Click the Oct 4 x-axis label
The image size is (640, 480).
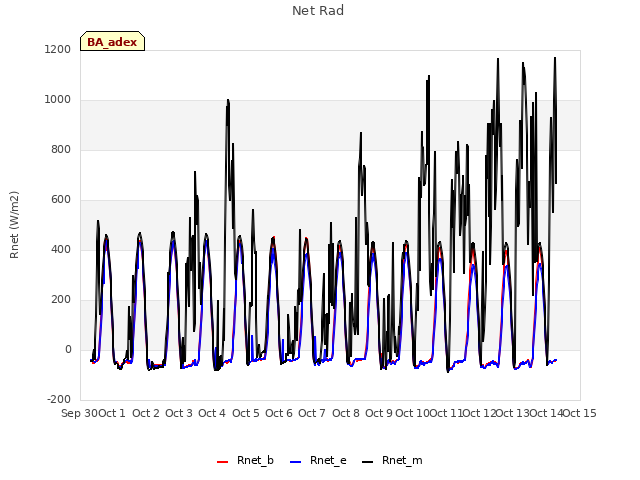pyautogui.click(x=212, y=413)
